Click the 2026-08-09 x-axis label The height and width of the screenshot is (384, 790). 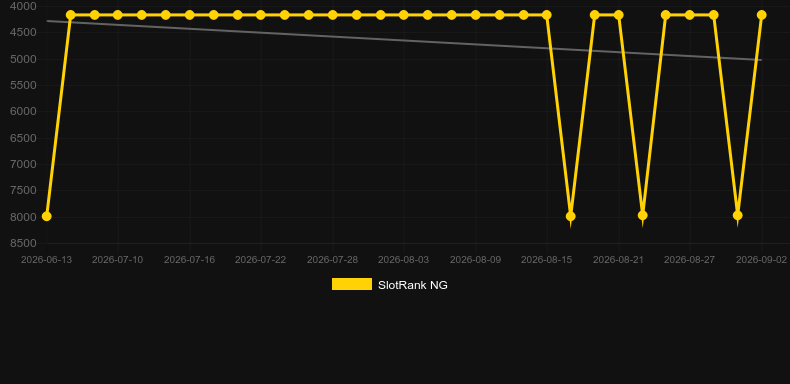475,260
